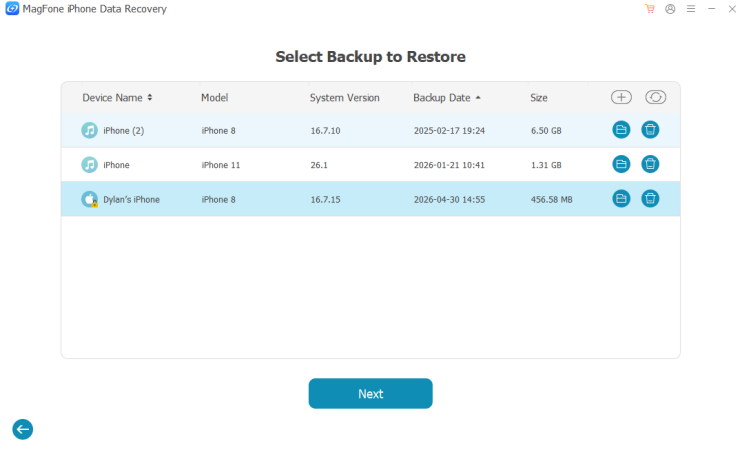
Task: Open the shopping cart icon
Action: coord(650,9)
